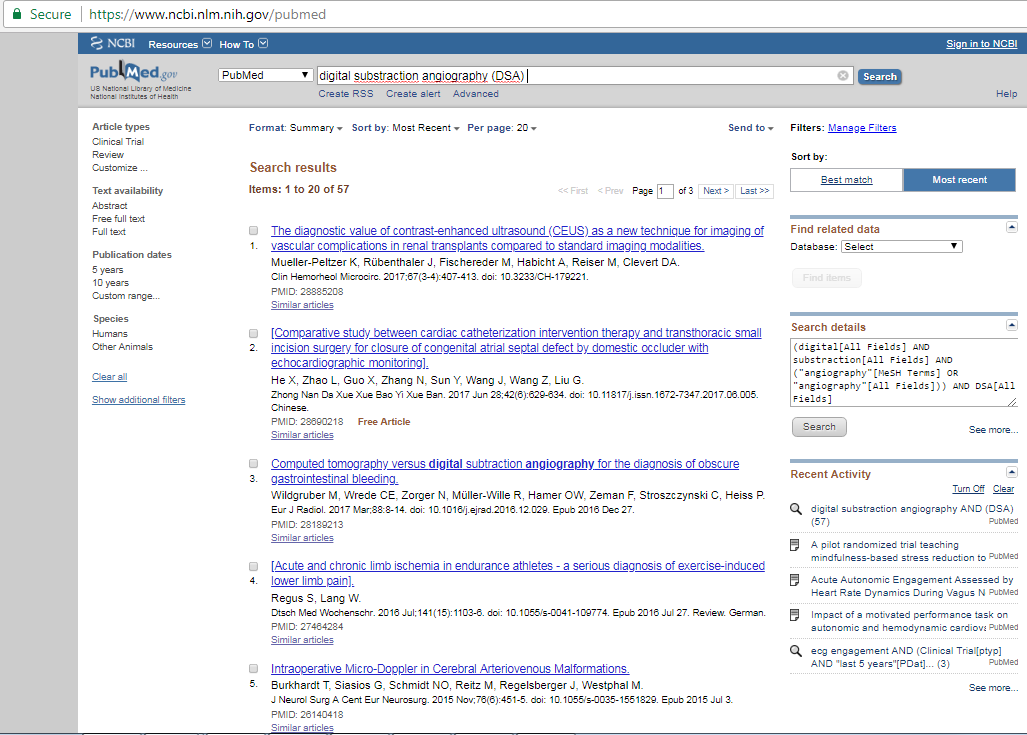Tick checkbox for the gastrointestinal bleeding article

tap(254, 464)
